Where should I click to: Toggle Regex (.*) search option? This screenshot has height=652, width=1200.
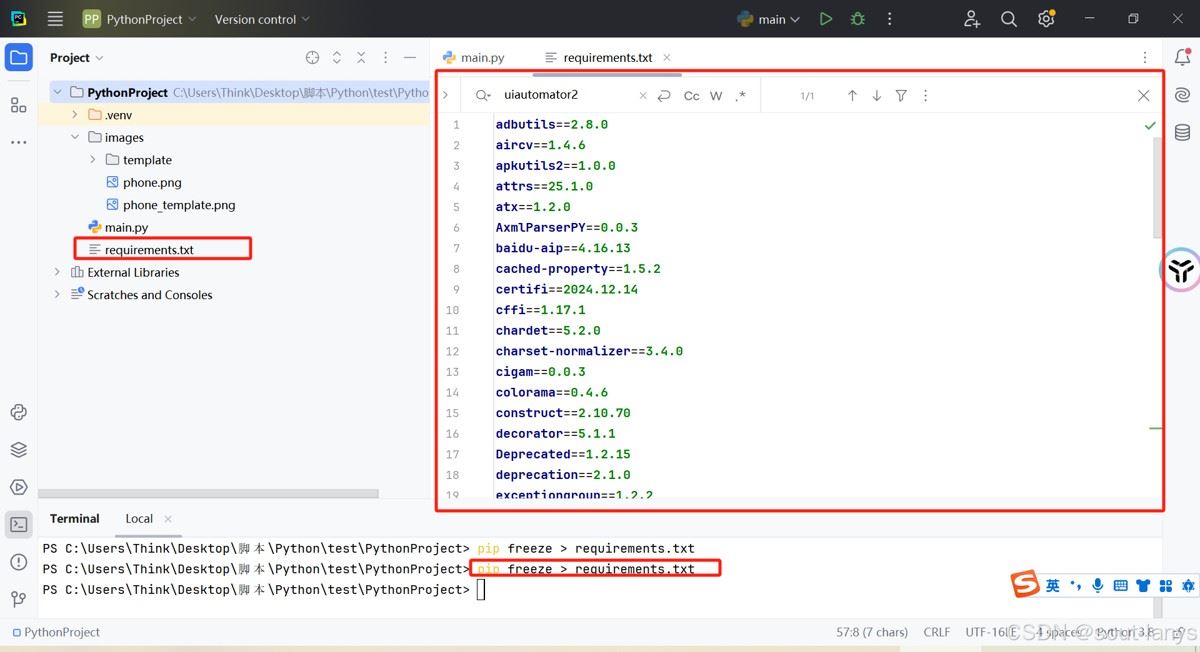pyautogui.click(x=740, y=96)
